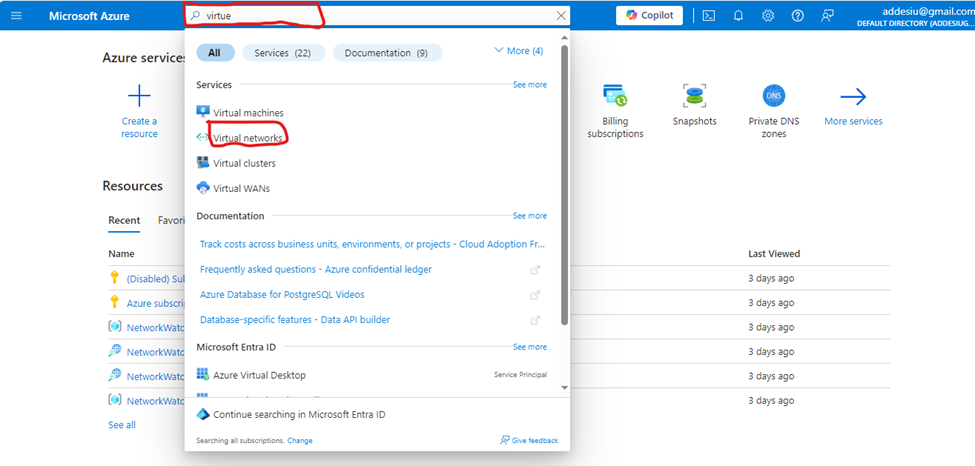The height and width of the screenshot is (466, 975).
Task: Click the Copilot button
Action: click(x=649, y=16)
